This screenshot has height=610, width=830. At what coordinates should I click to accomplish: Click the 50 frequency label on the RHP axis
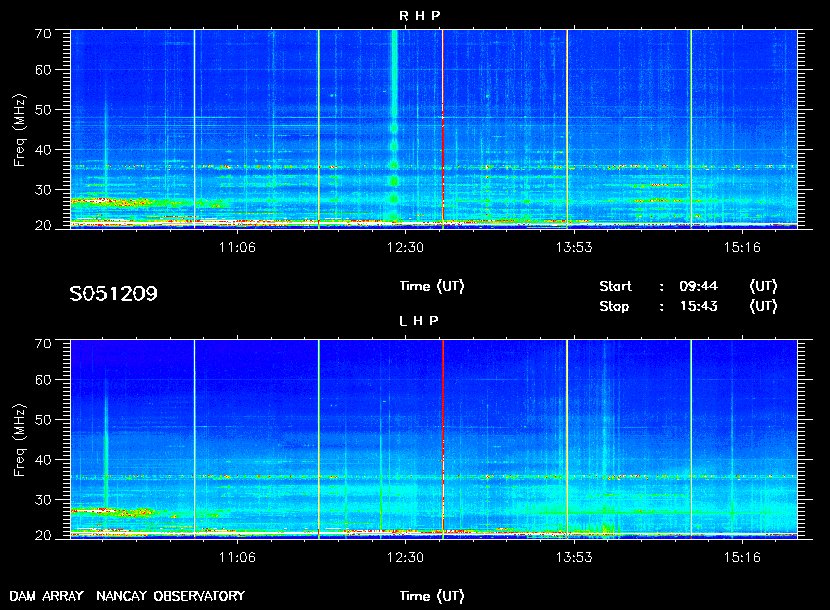click(43, 110)
